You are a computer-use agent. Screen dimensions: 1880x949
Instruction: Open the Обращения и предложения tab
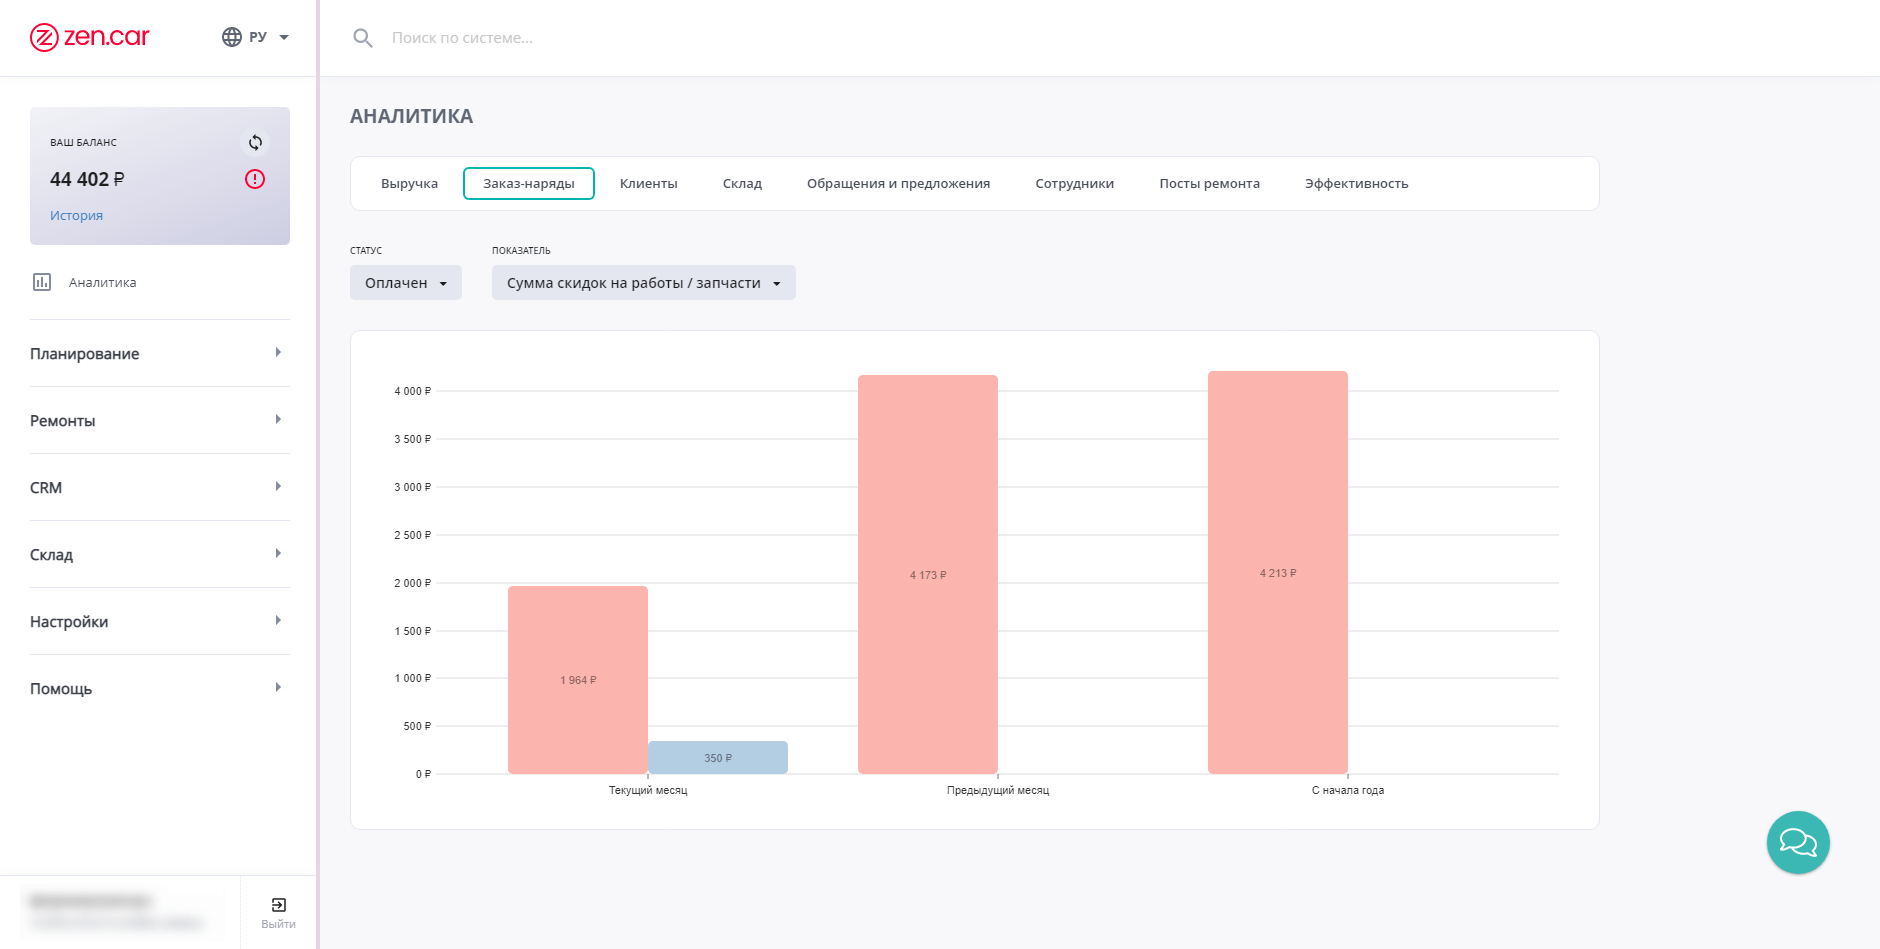pos(898,183)
